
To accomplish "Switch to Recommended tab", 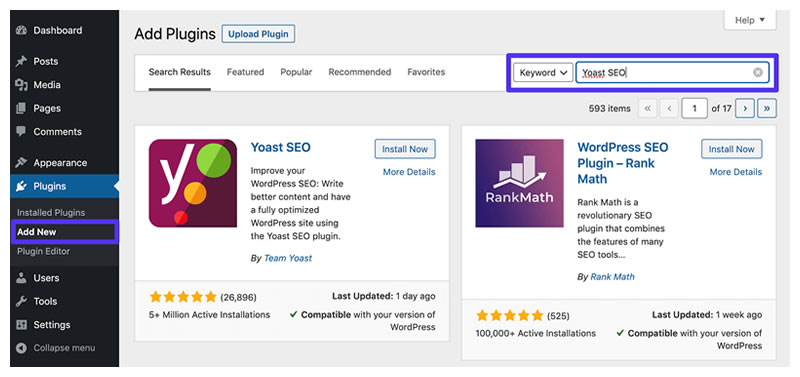I will click(360, 72).
